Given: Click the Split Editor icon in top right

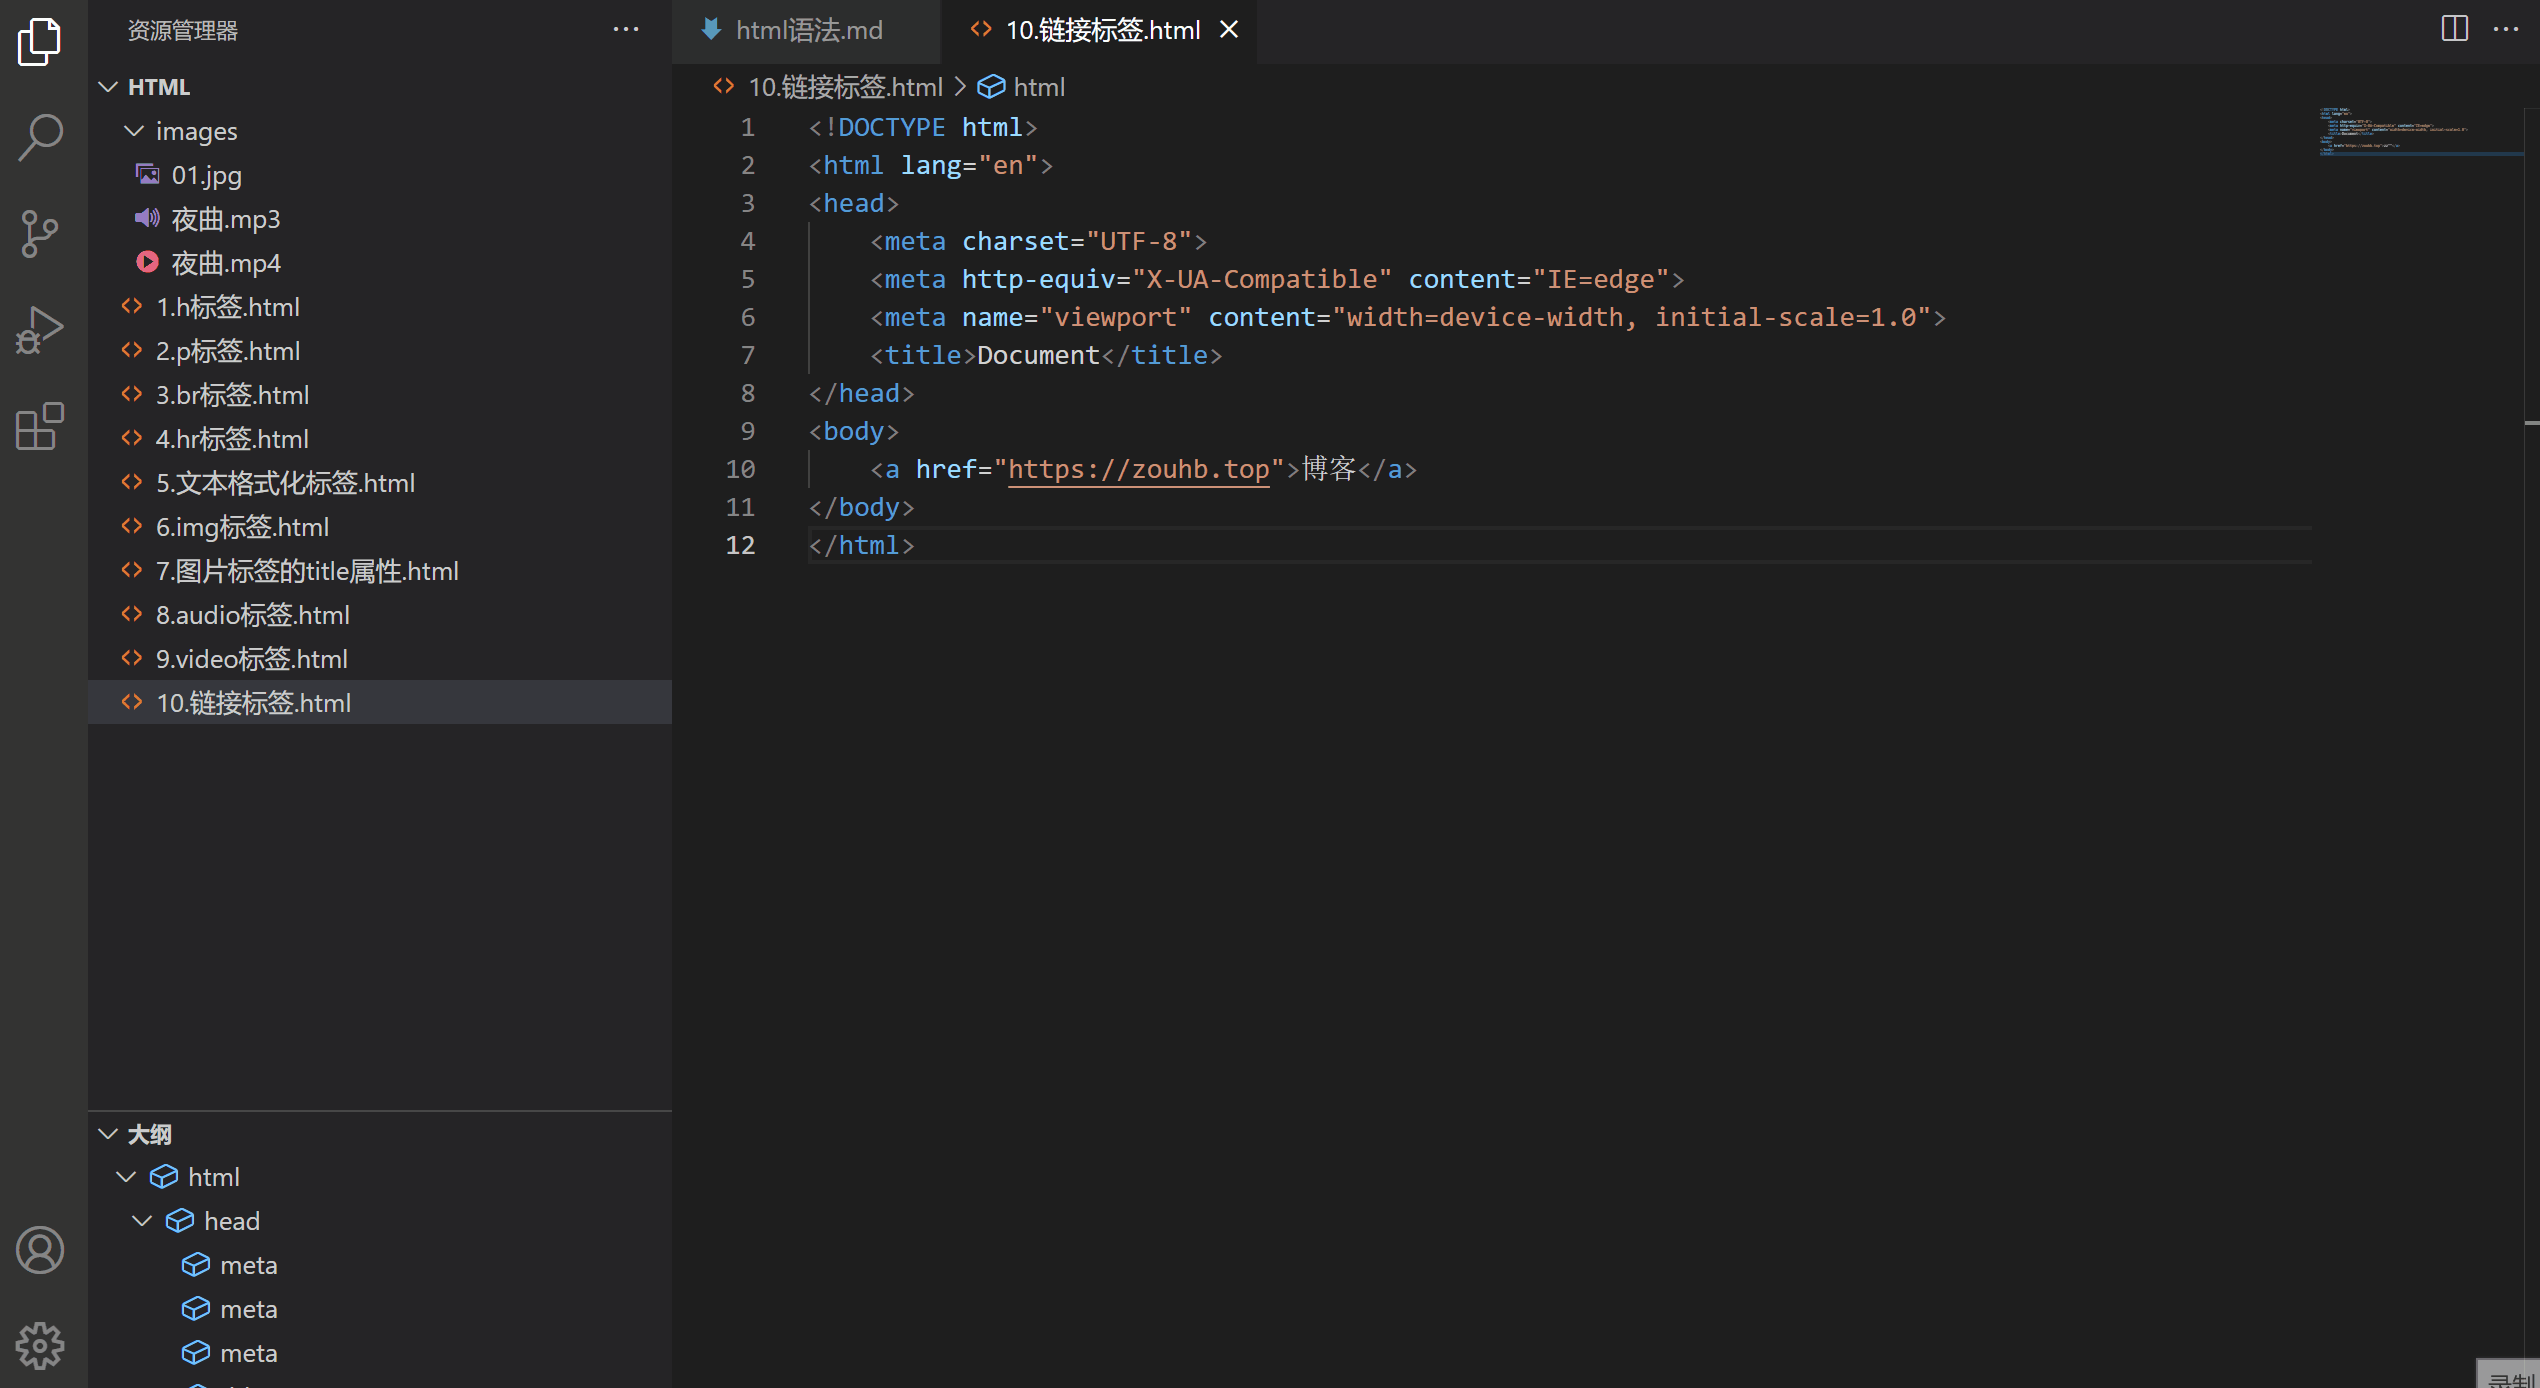Looking at the screenshot, I should pos(2455,27).
